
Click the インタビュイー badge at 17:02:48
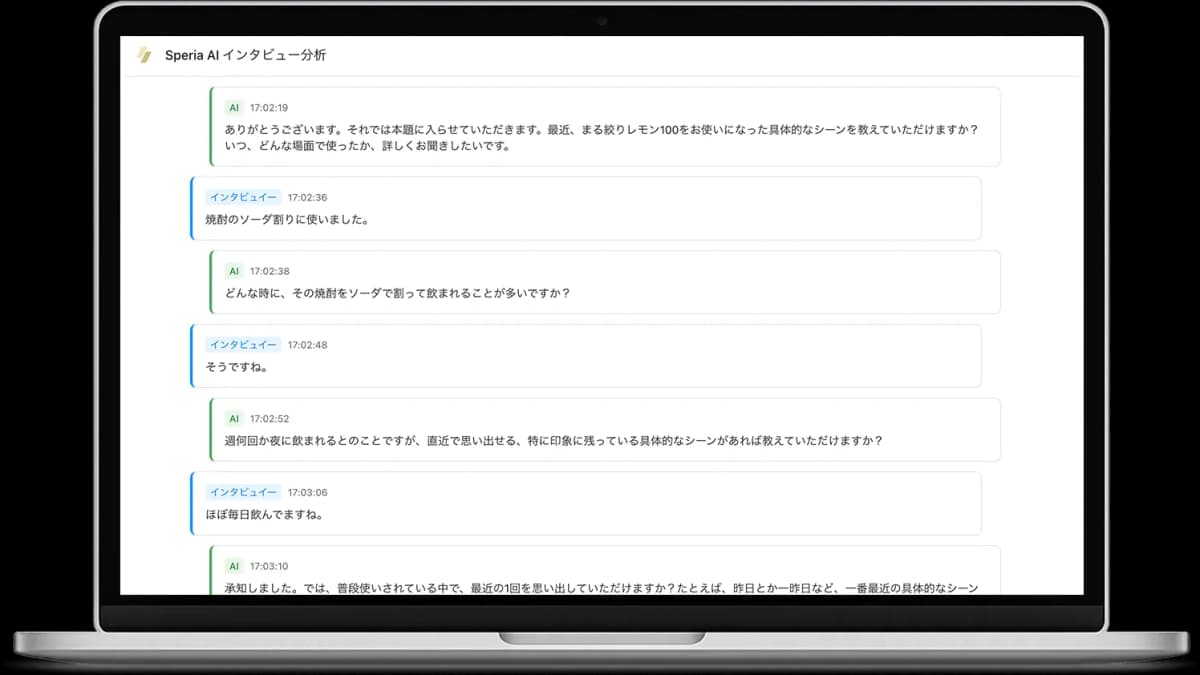coord(244,344)
